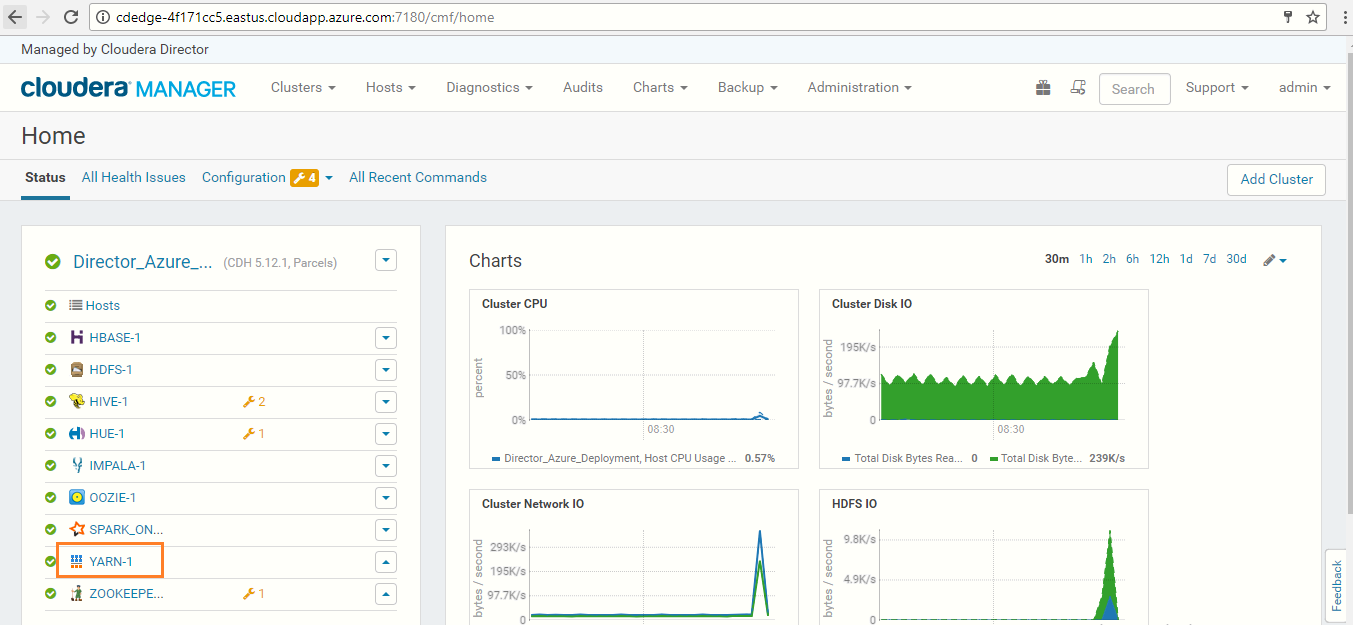View All Recent Commands tab
1353x625 pixels.
point(418,177)
